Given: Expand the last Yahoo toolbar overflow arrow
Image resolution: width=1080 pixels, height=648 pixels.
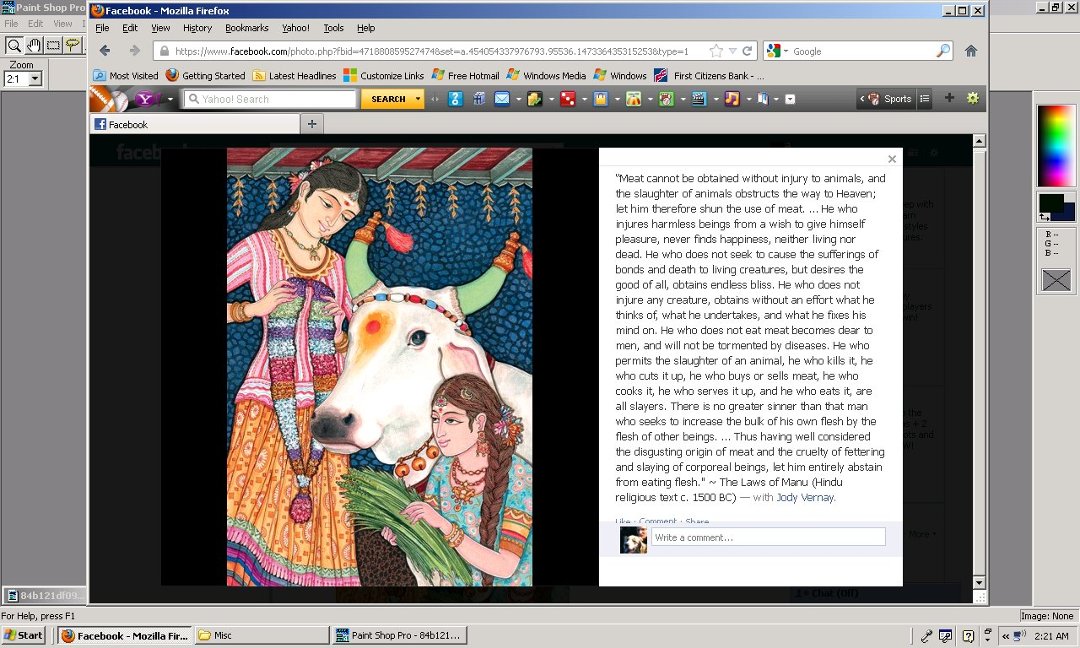Looking at the screenshot, I should (790, 99).
